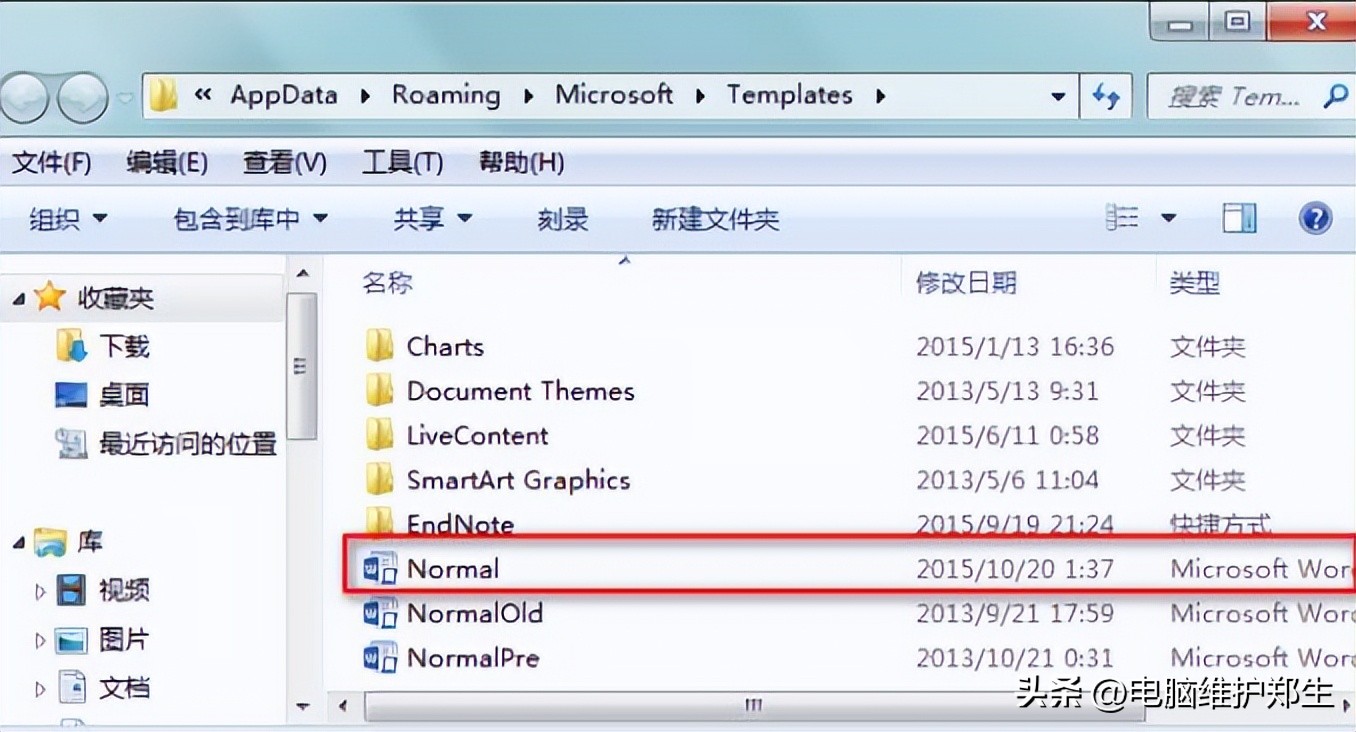Screen dimensions: 1356x732
Task: Click the AppData breadcrumb in address bar
Action: click(x=284, y=96)
